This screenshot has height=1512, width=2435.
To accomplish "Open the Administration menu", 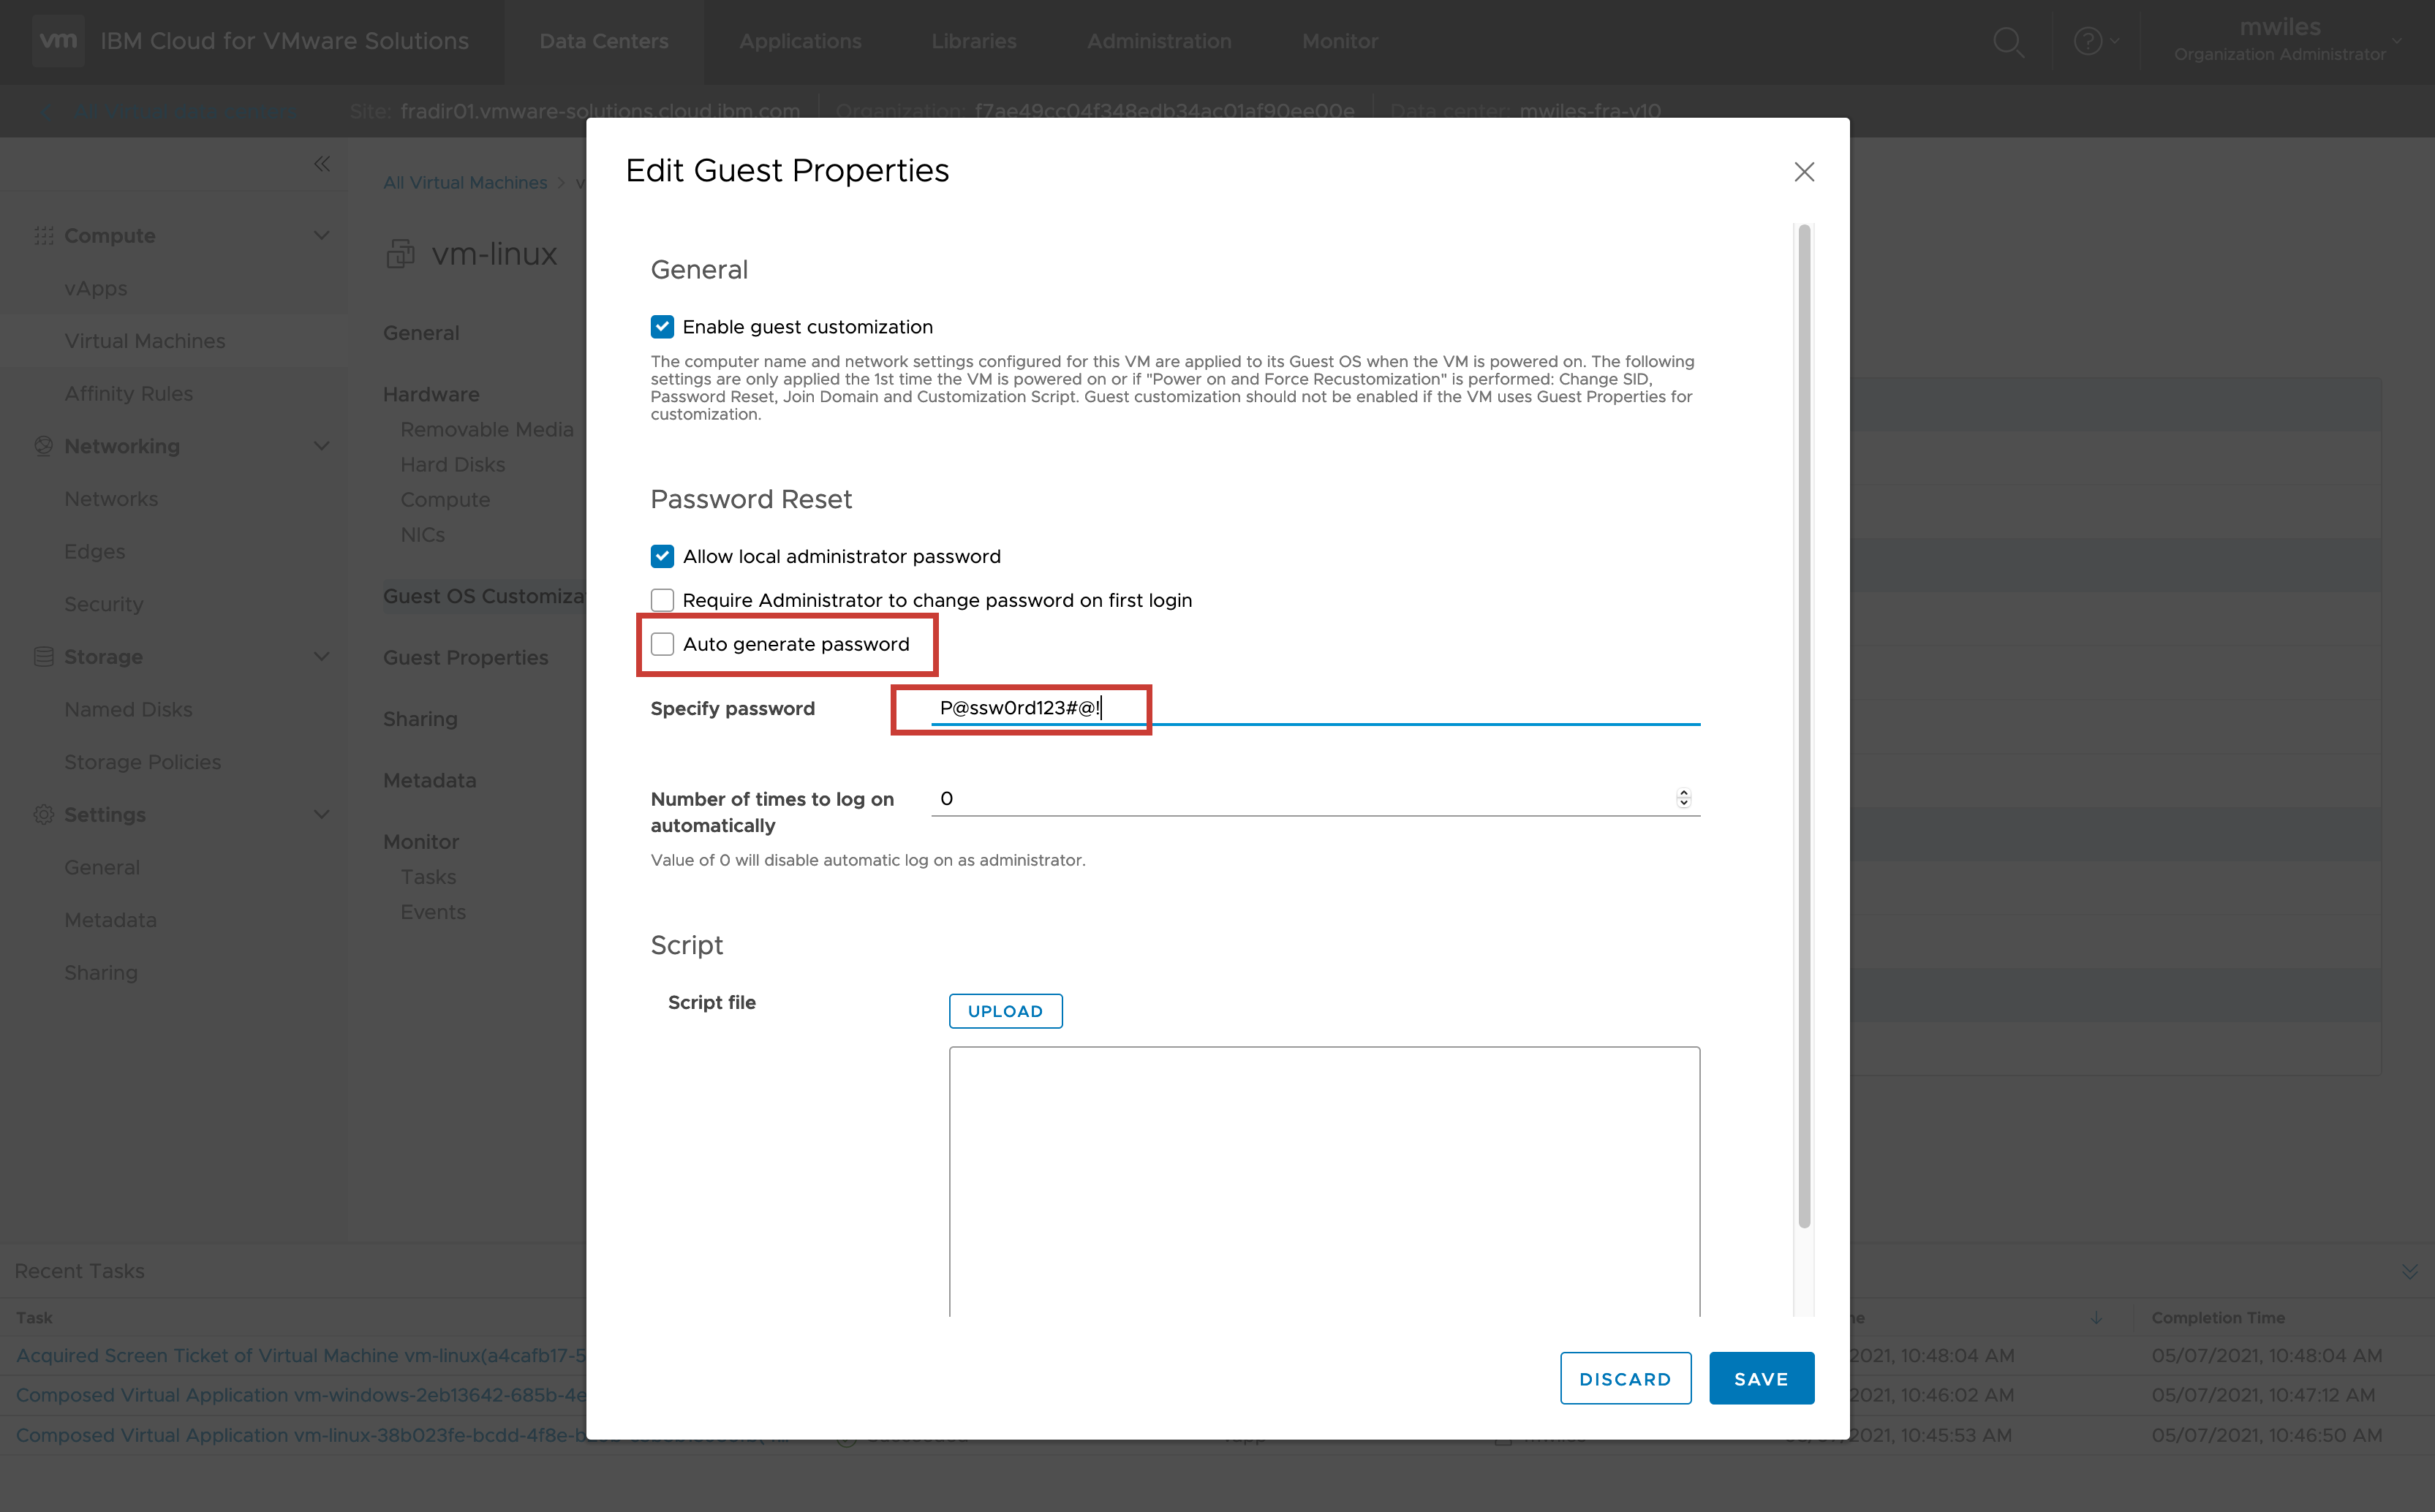I will click(1159, 42).
